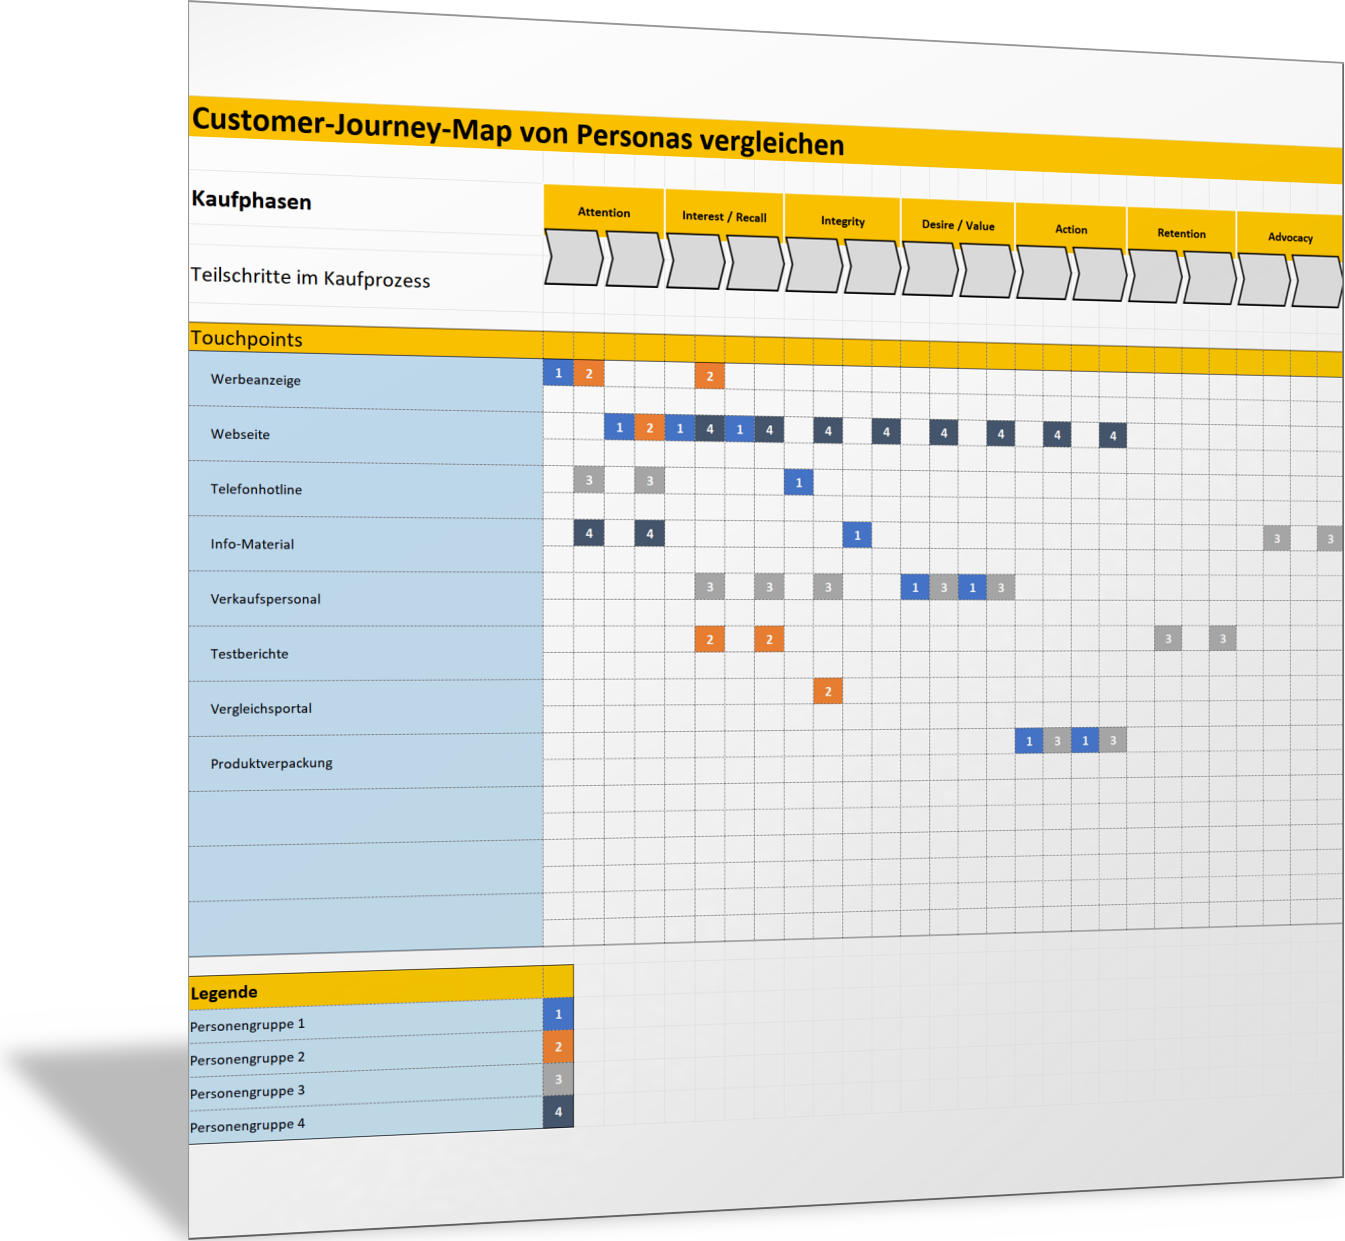Screen dimensions: 1345x1241
Task: Select the gray Personengruppe 3 legend swatch
Action: point(558,1079)
